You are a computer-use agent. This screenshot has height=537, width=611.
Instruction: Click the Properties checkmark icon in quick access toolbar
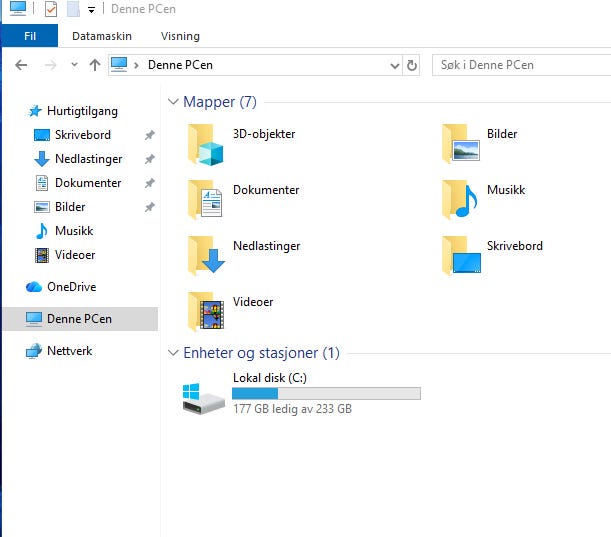coord(51,9)
